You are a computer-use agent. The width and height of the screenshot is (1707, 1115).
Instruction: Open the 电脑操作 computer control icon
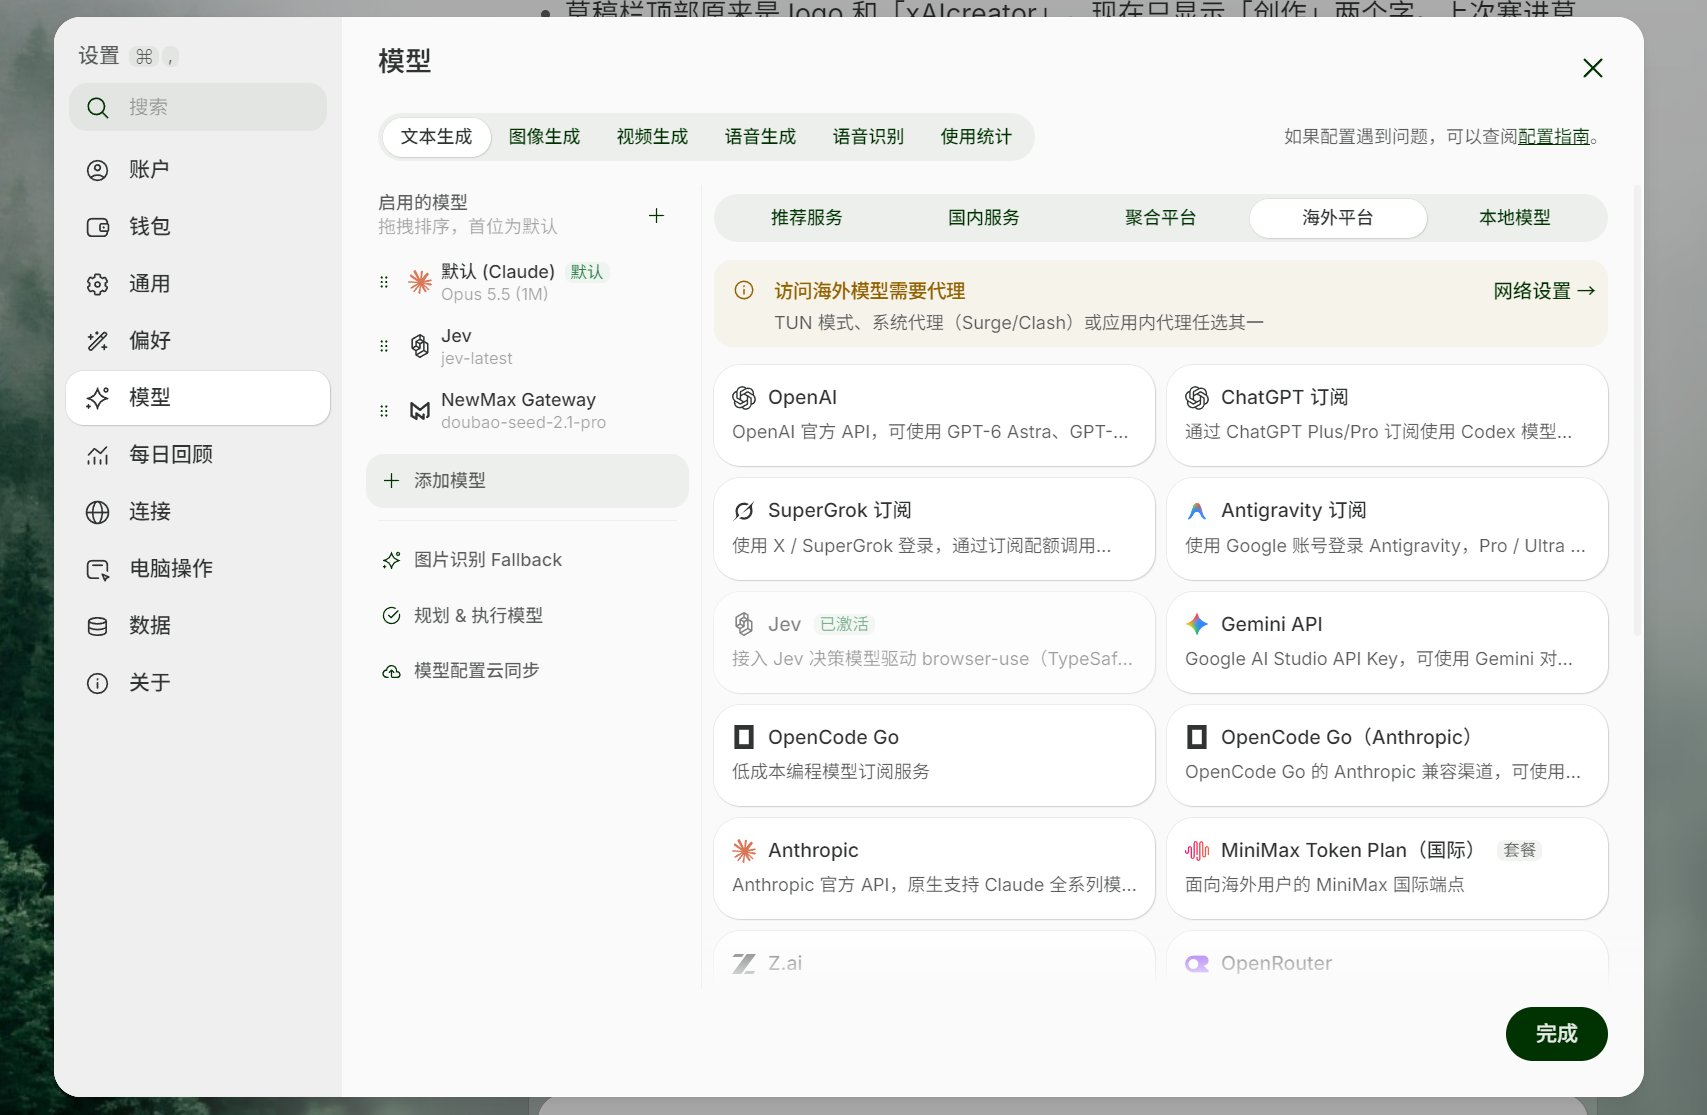[97, 569]
